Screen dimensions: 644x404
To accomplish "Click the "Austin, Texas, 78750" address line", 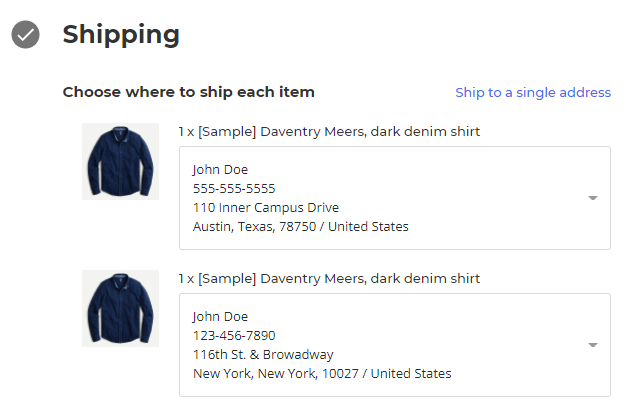I will point(300,227).
